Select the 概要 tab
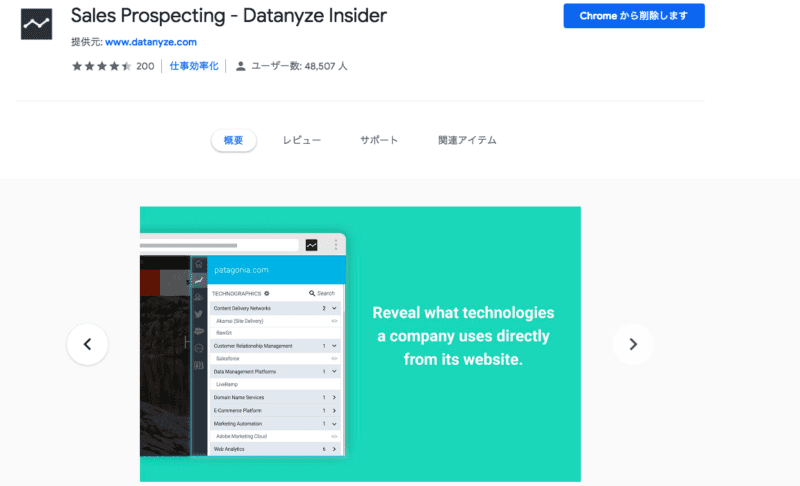Image resolution: width=800 pixels, height=486 pixels. pos(233,140)
